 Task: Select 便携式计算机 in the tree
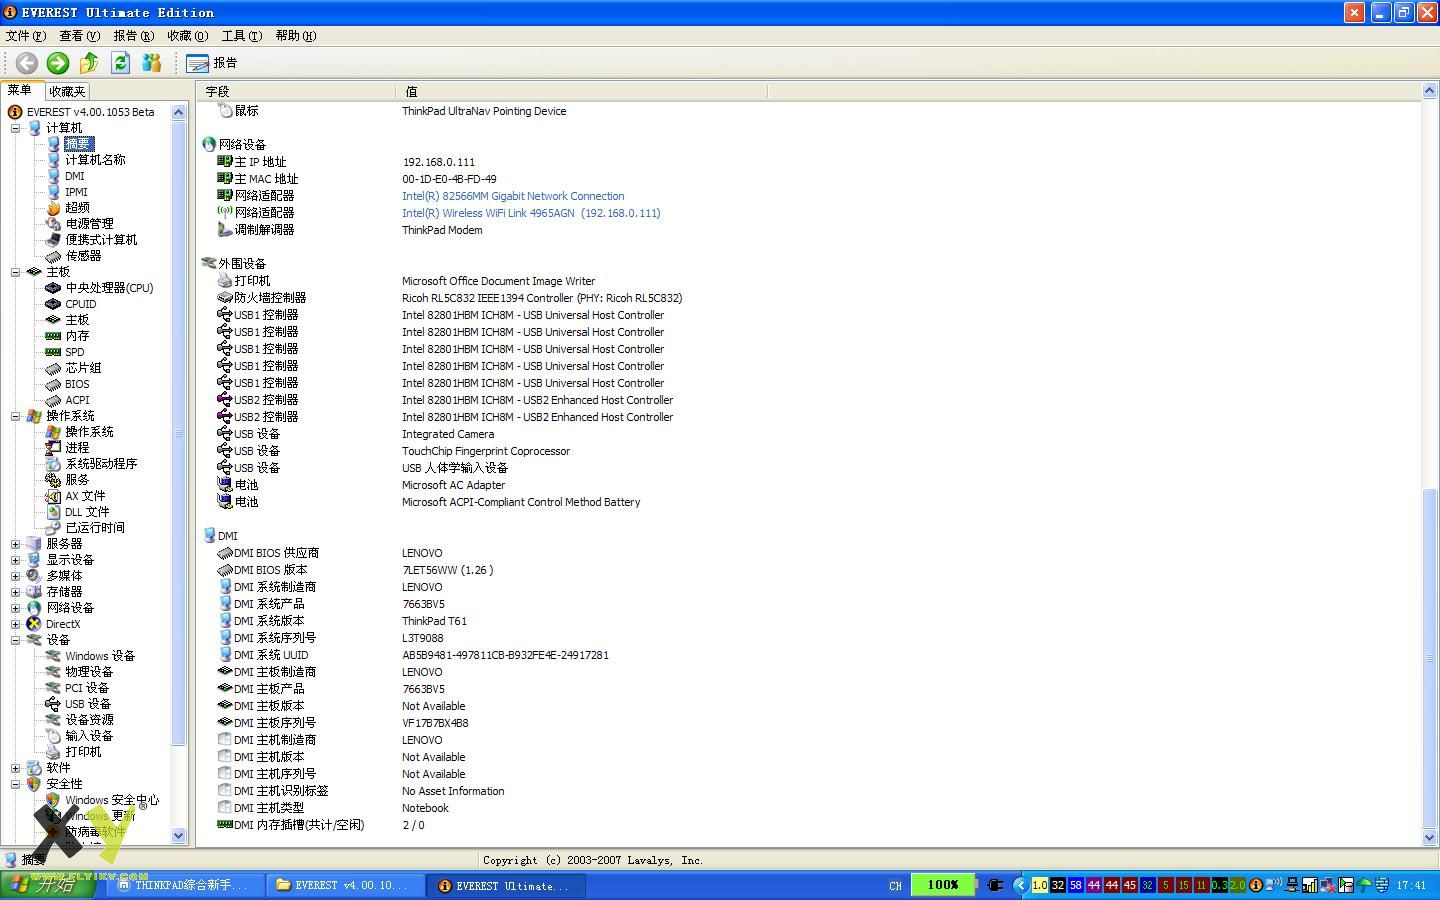(101, 240)
